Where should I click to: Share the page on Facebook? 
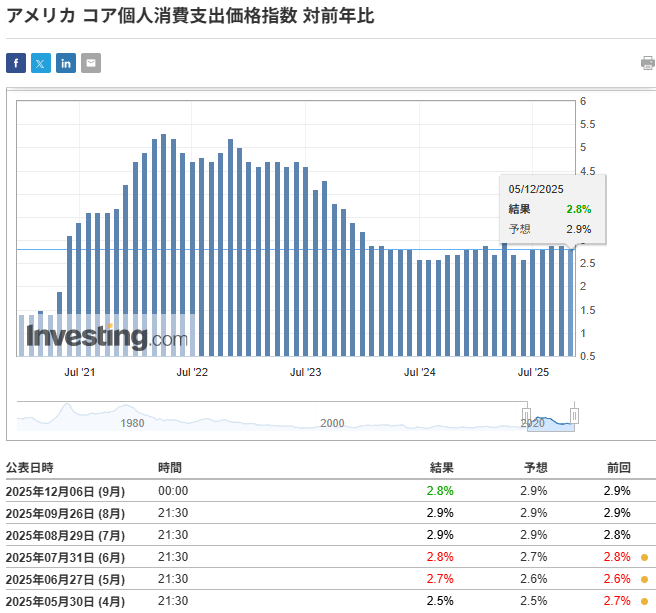[x=16, y=64]
